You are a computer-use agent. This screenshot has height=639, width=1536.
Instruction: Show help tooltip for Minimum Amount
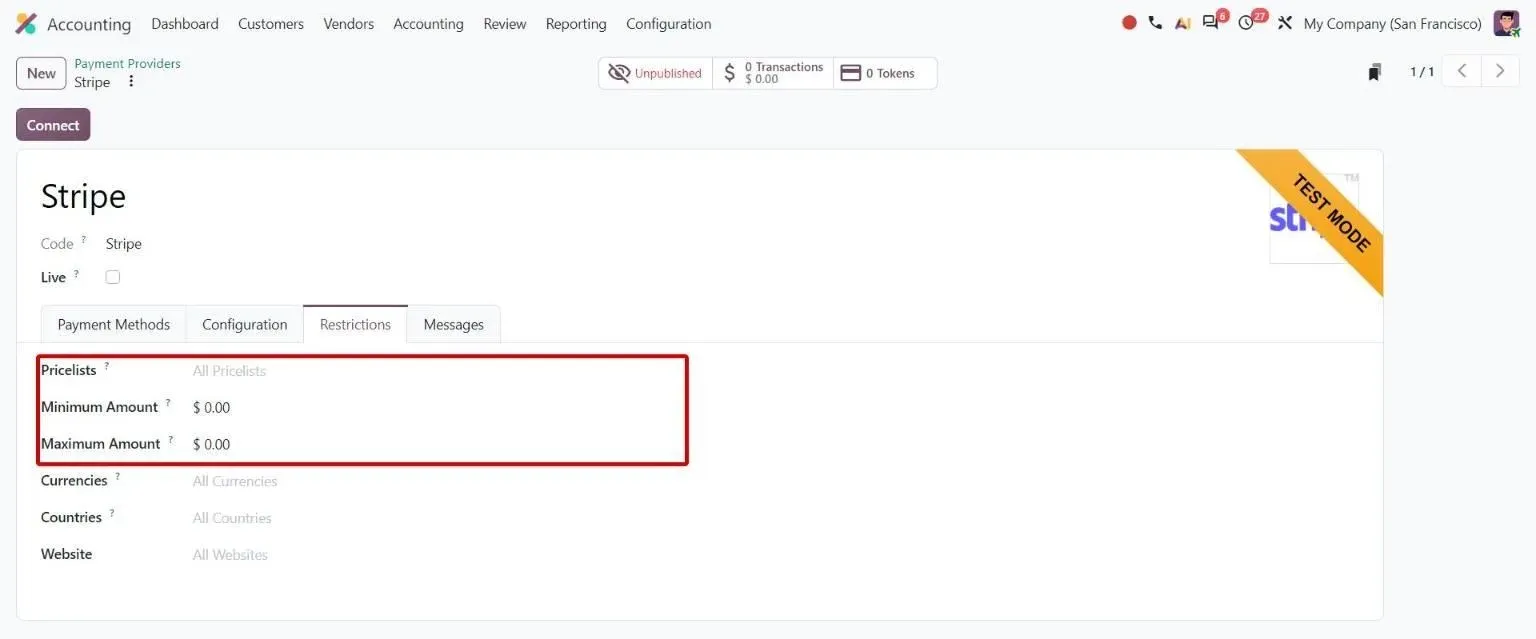168,403
